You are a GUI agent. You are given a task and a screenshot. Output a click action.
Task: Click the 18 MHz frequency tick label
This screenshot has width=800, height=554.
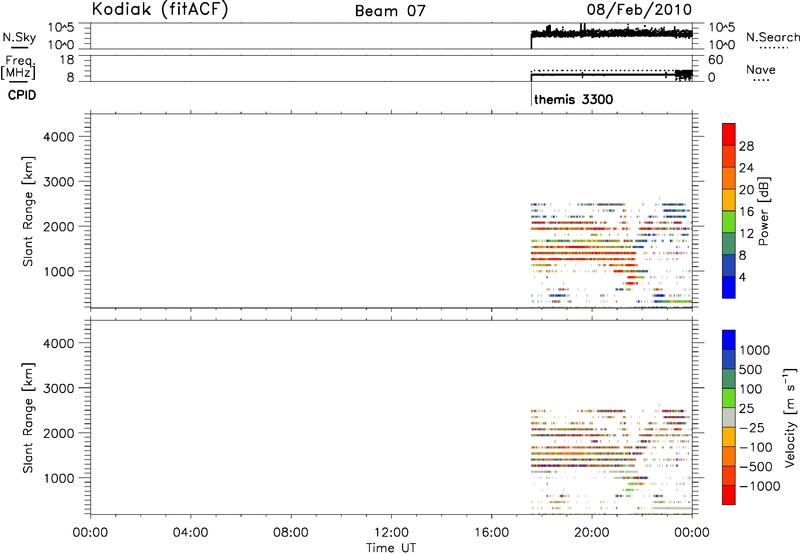pyautogui.click(x=67, y=60)
